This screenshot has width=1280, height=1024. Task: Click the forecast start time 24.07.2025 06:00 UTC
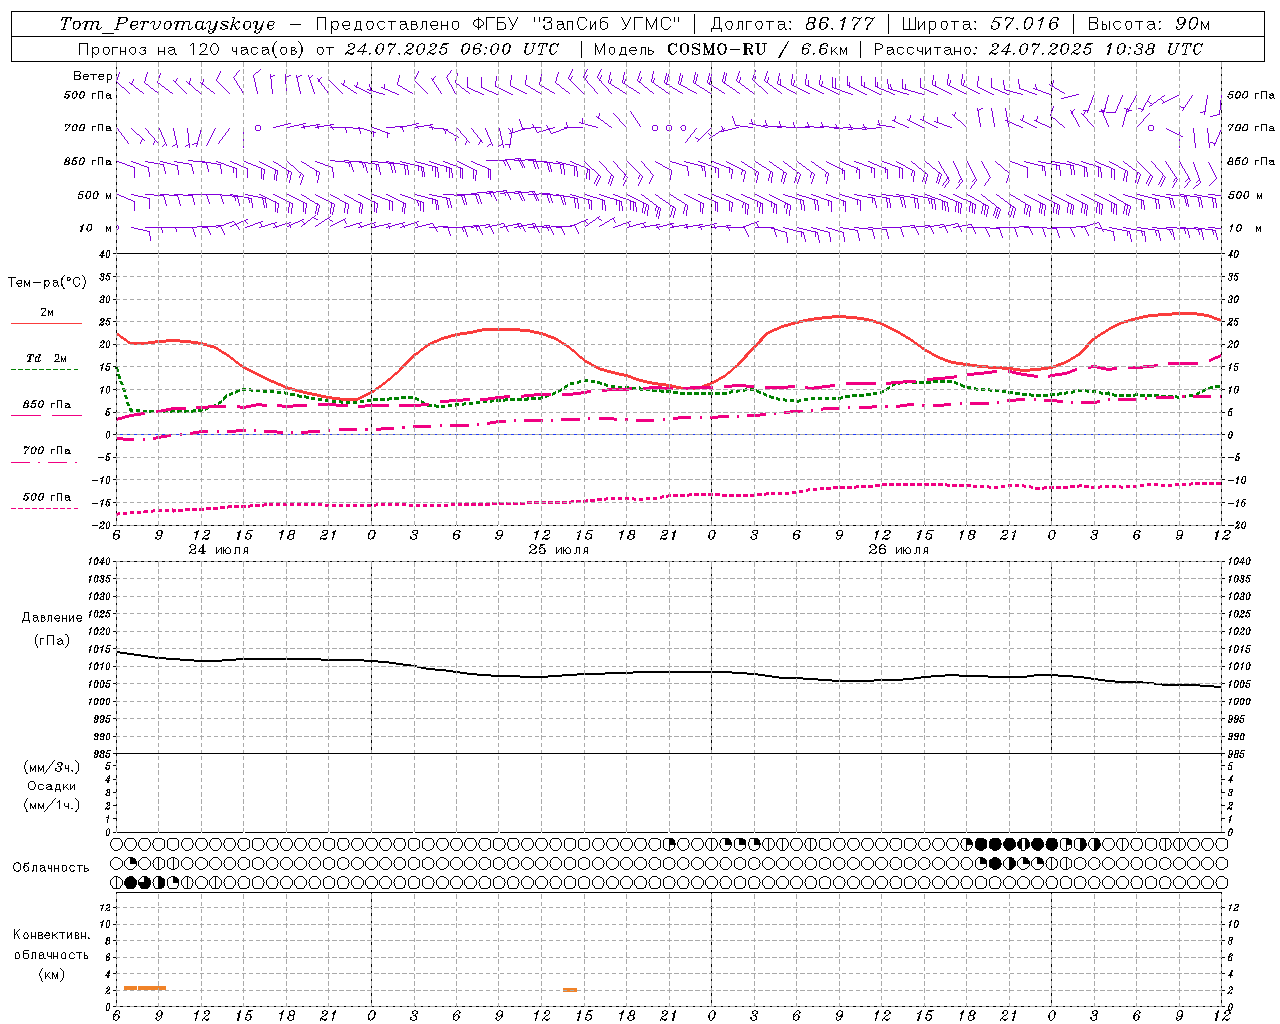(x=451, y=49)
